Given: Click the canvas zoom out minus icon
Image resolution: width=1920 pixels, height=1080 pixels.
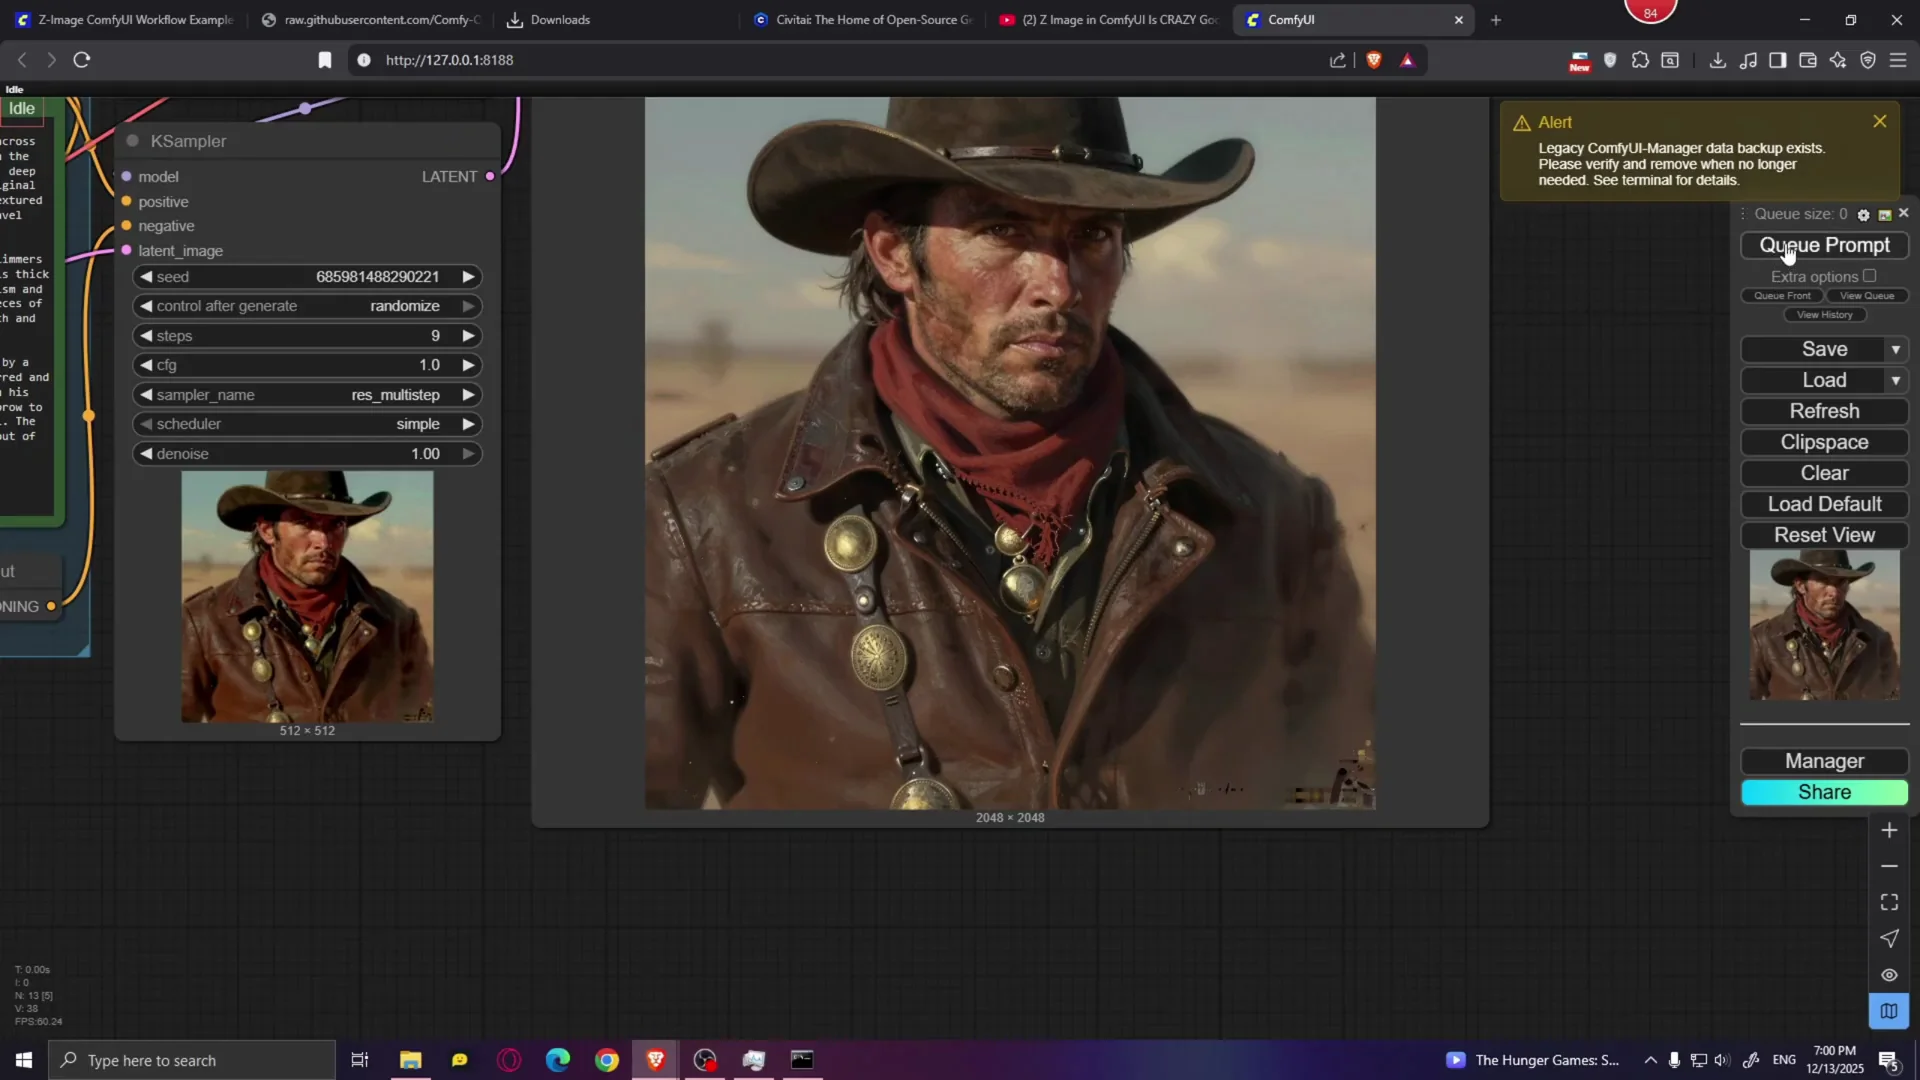Looking at the screenshot, I should point(1889,866).
